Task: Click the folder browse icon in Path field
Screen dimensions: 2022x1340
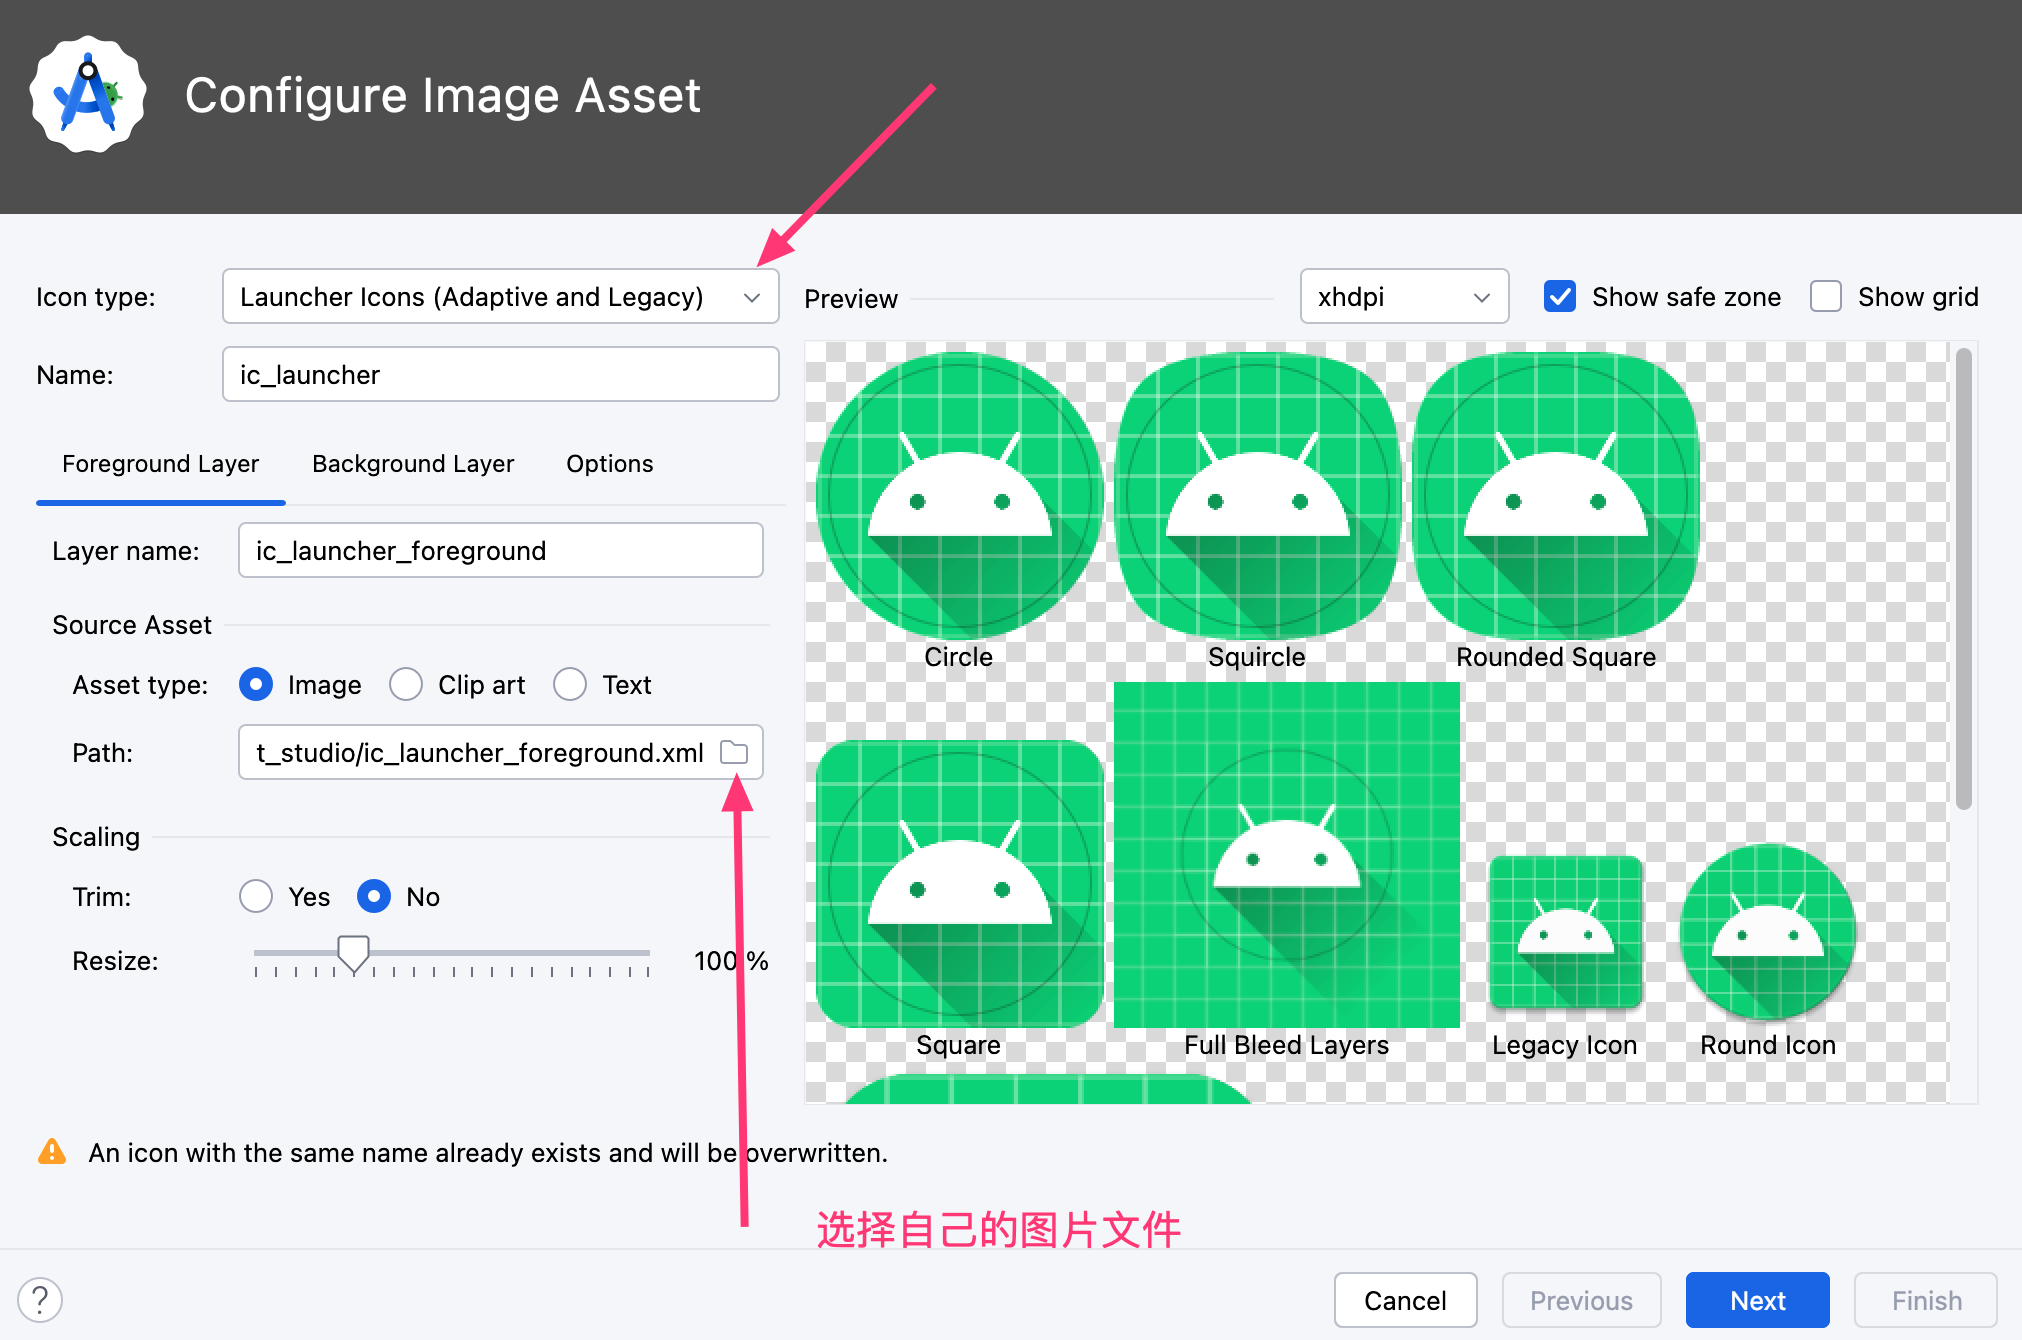Action: click(x=734, y=752)
